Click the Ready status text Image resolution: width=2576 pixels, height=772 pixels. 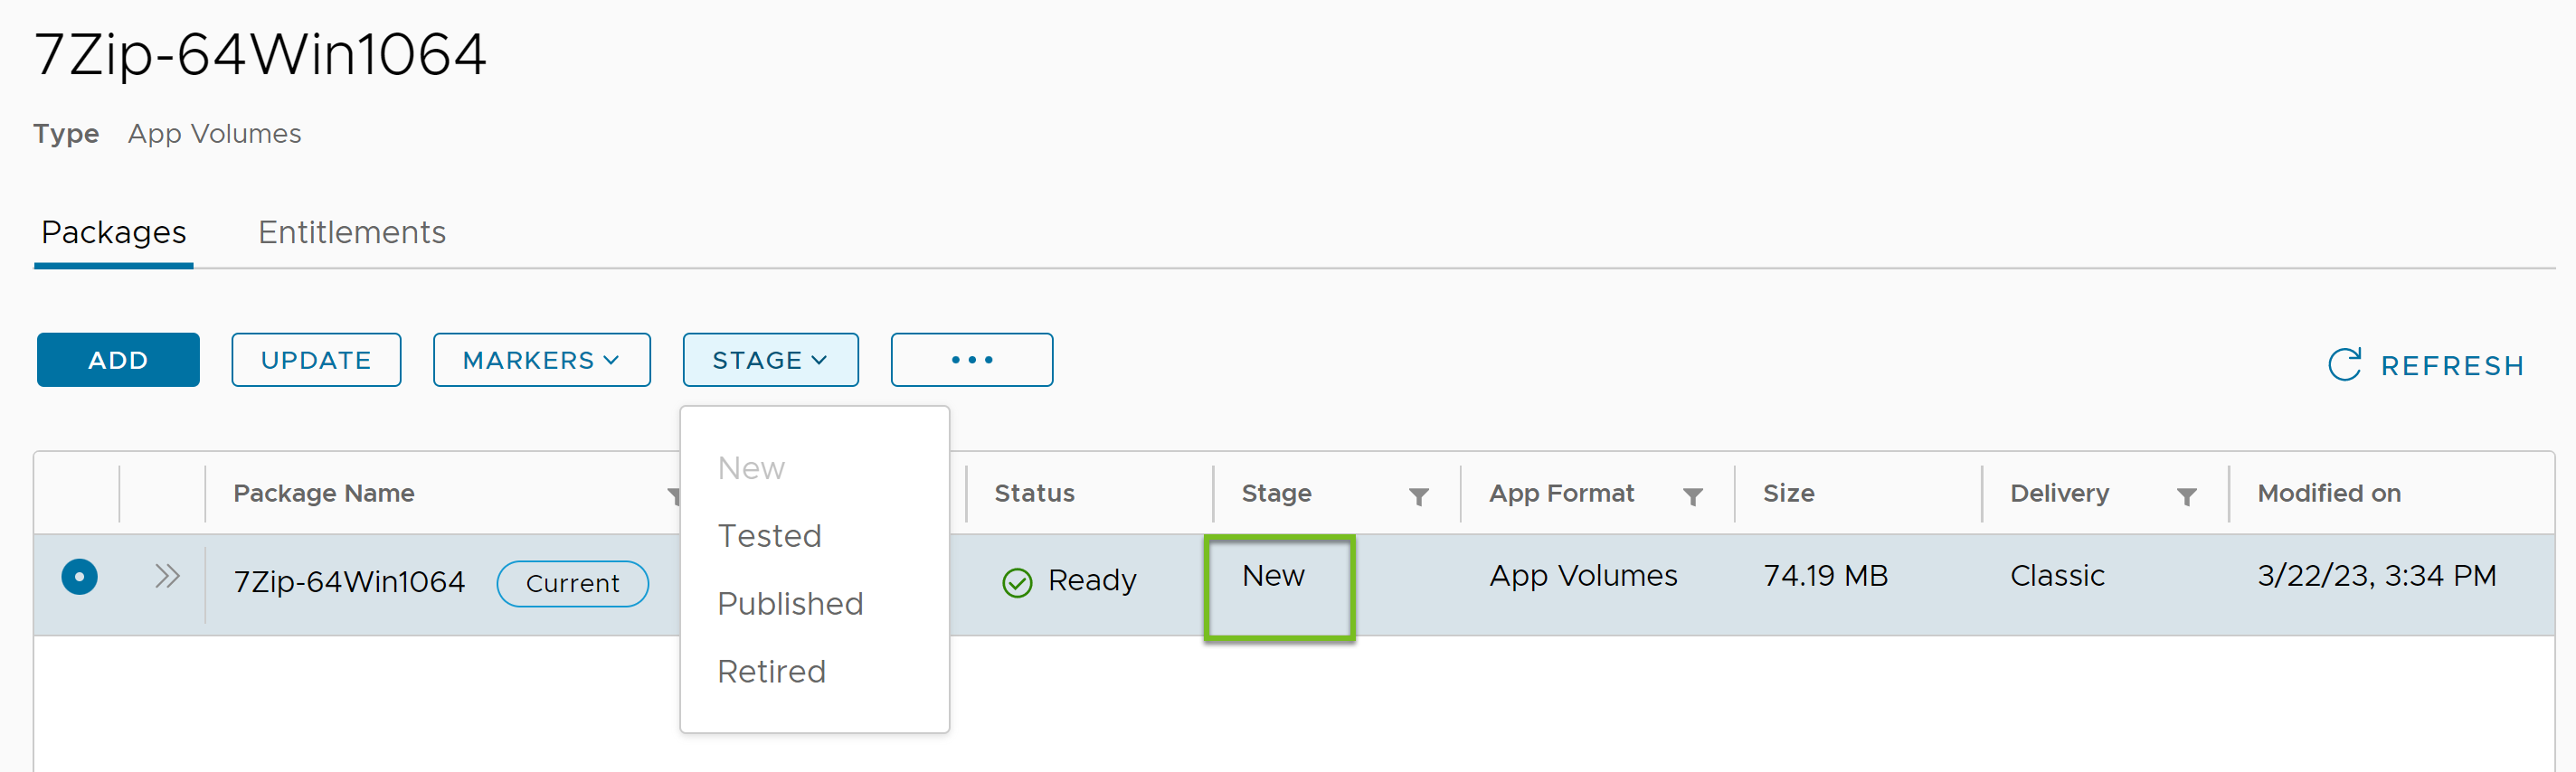(1092, 580)
